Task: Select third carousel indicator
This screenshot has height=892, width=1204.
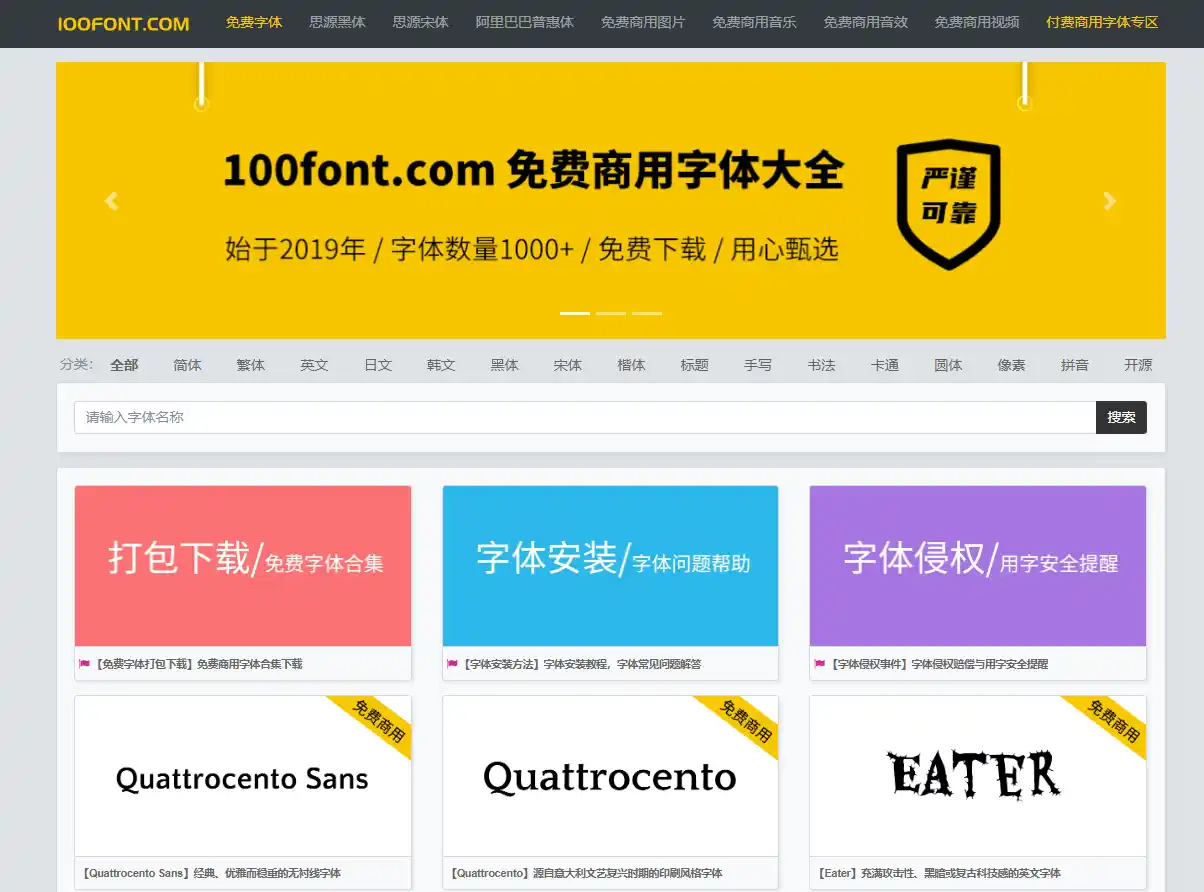Action: pos(647,313)
